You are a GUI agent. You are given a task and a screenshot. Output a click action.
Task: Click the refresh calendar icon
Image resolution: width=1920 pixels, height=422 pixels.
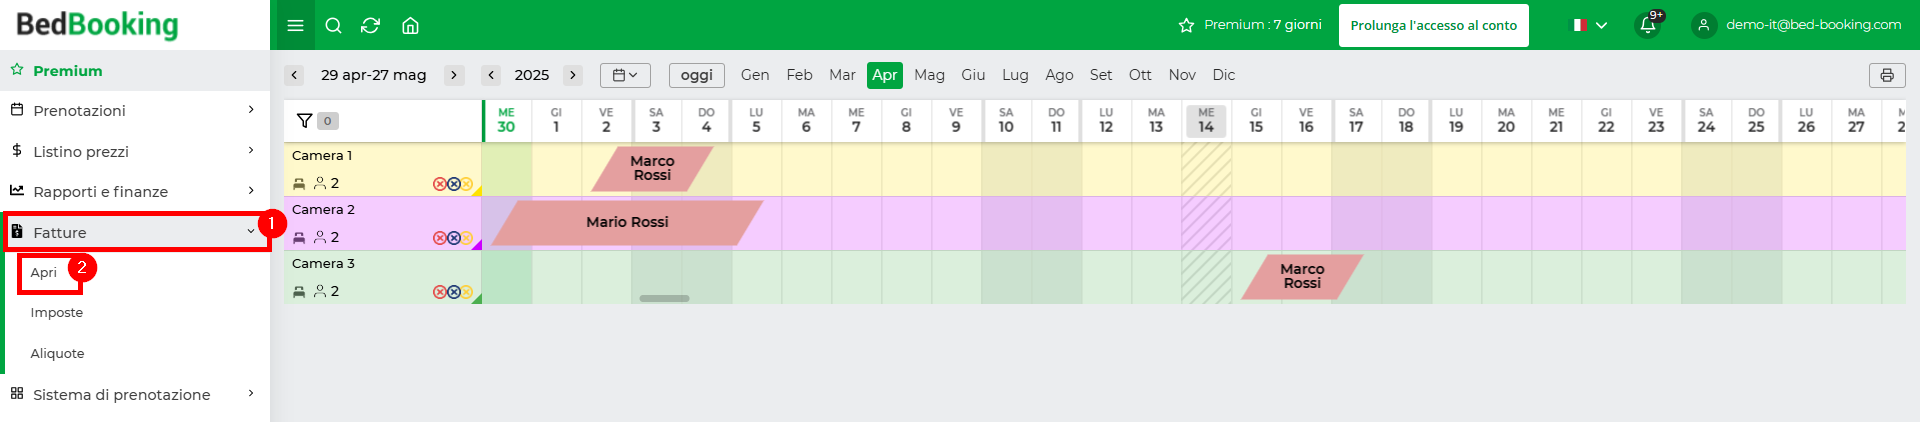coord(371,25)
